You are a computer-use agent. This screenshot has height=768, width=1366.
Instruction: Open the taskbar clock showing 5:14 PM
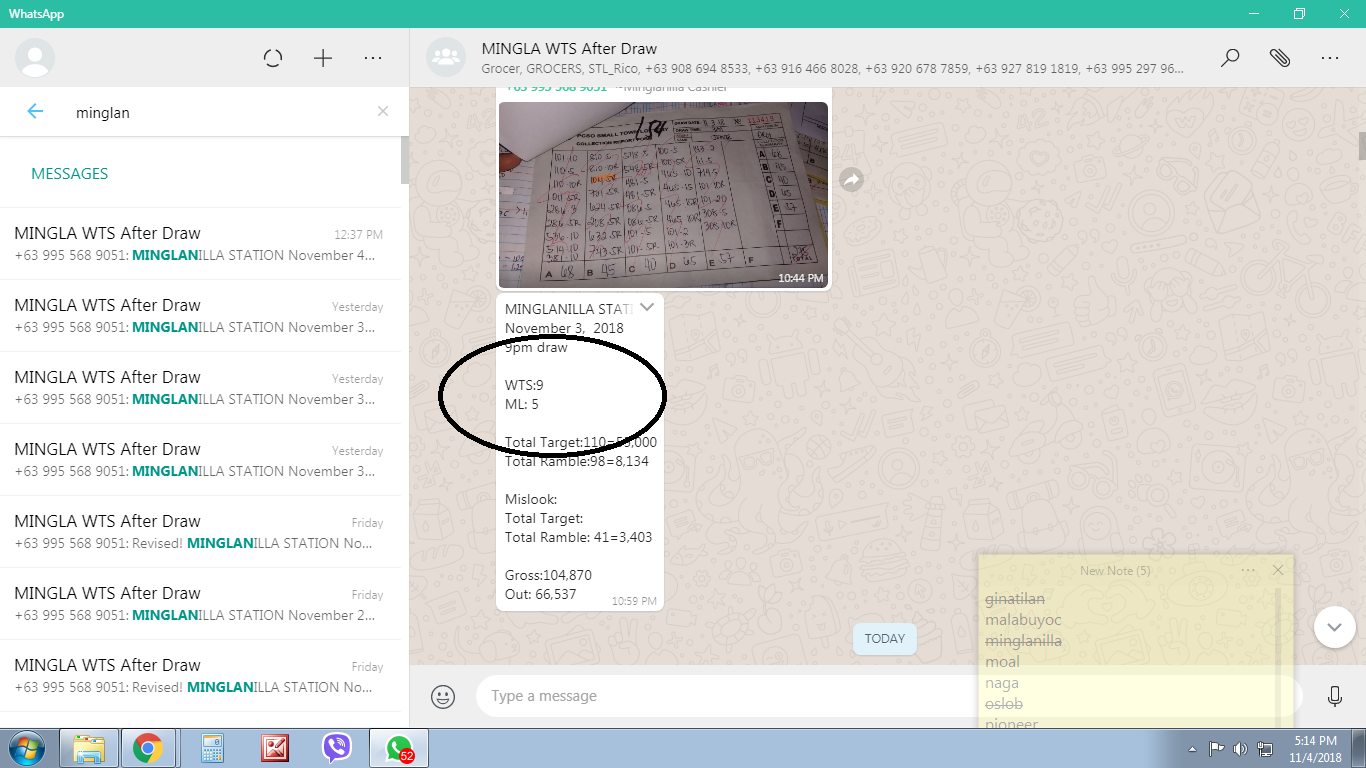coord(1315,748)
